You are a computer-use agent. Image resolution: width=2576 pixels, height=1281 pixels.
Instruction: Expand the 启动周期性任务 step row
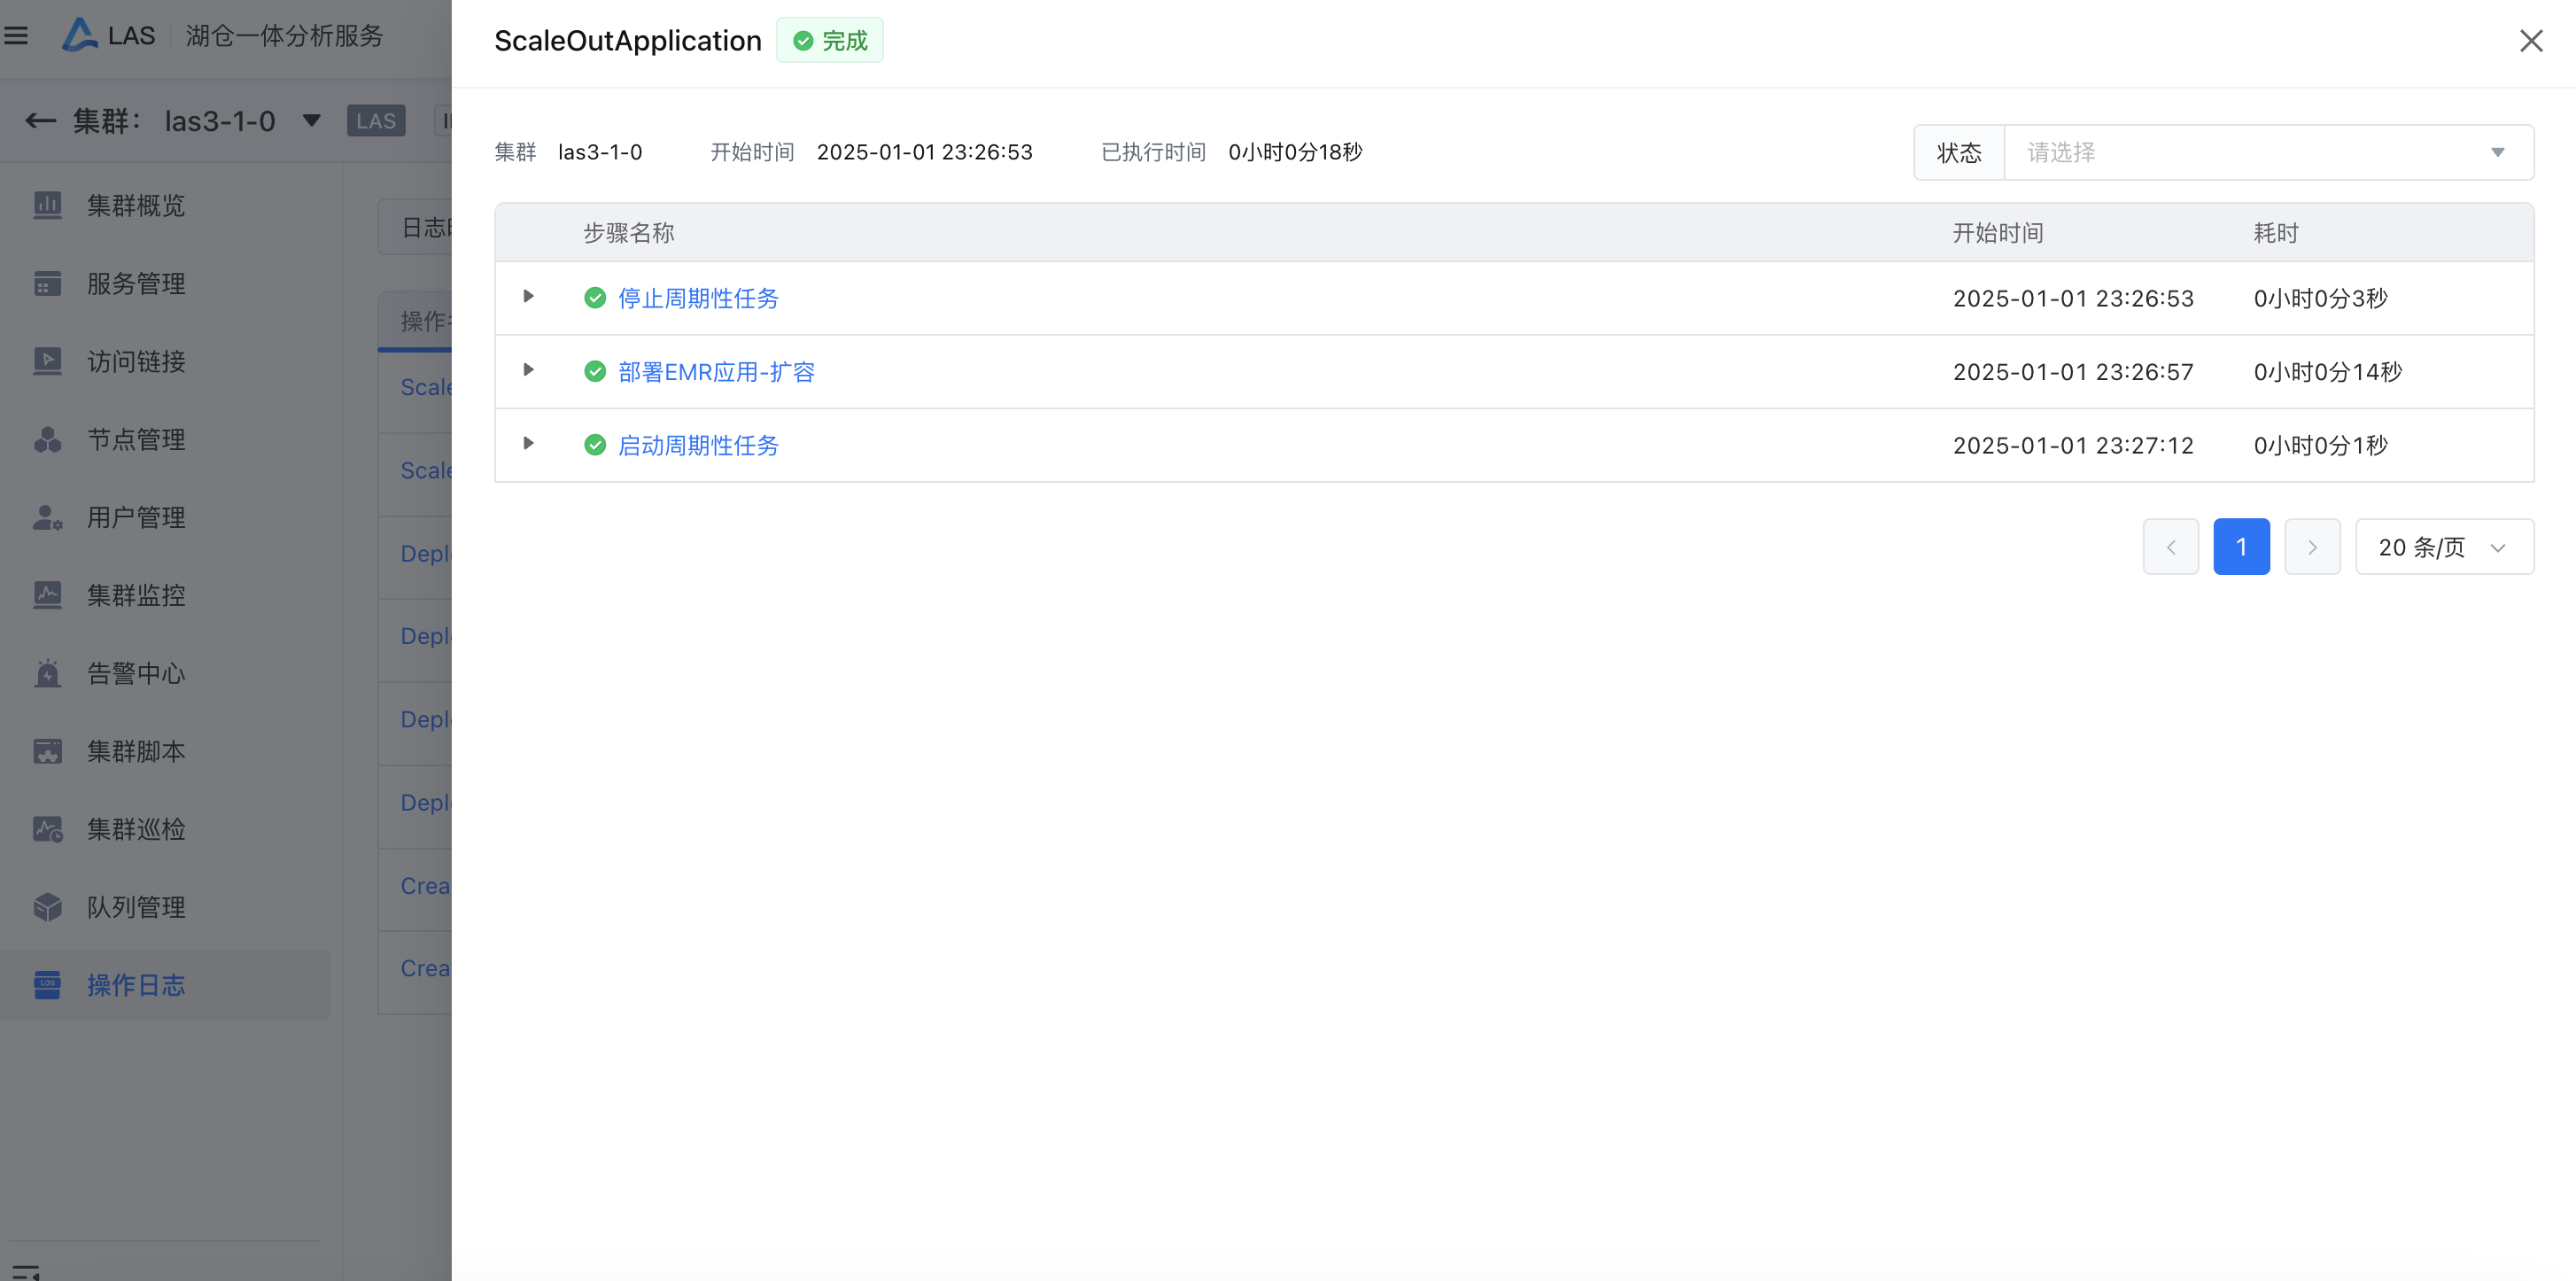tap(528, 443)
